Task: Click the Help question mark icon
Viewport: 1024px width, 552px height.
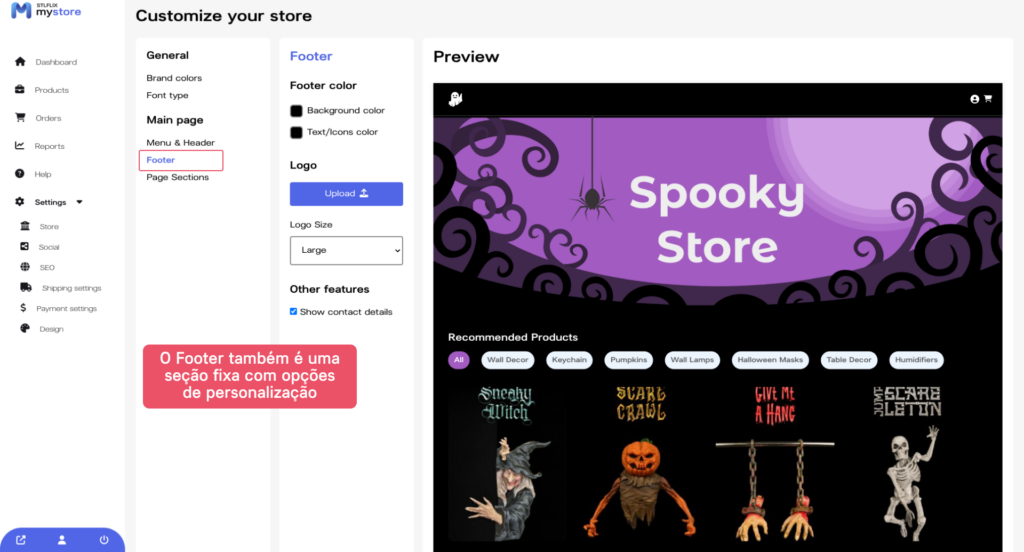Action: (x=20, y=174)
